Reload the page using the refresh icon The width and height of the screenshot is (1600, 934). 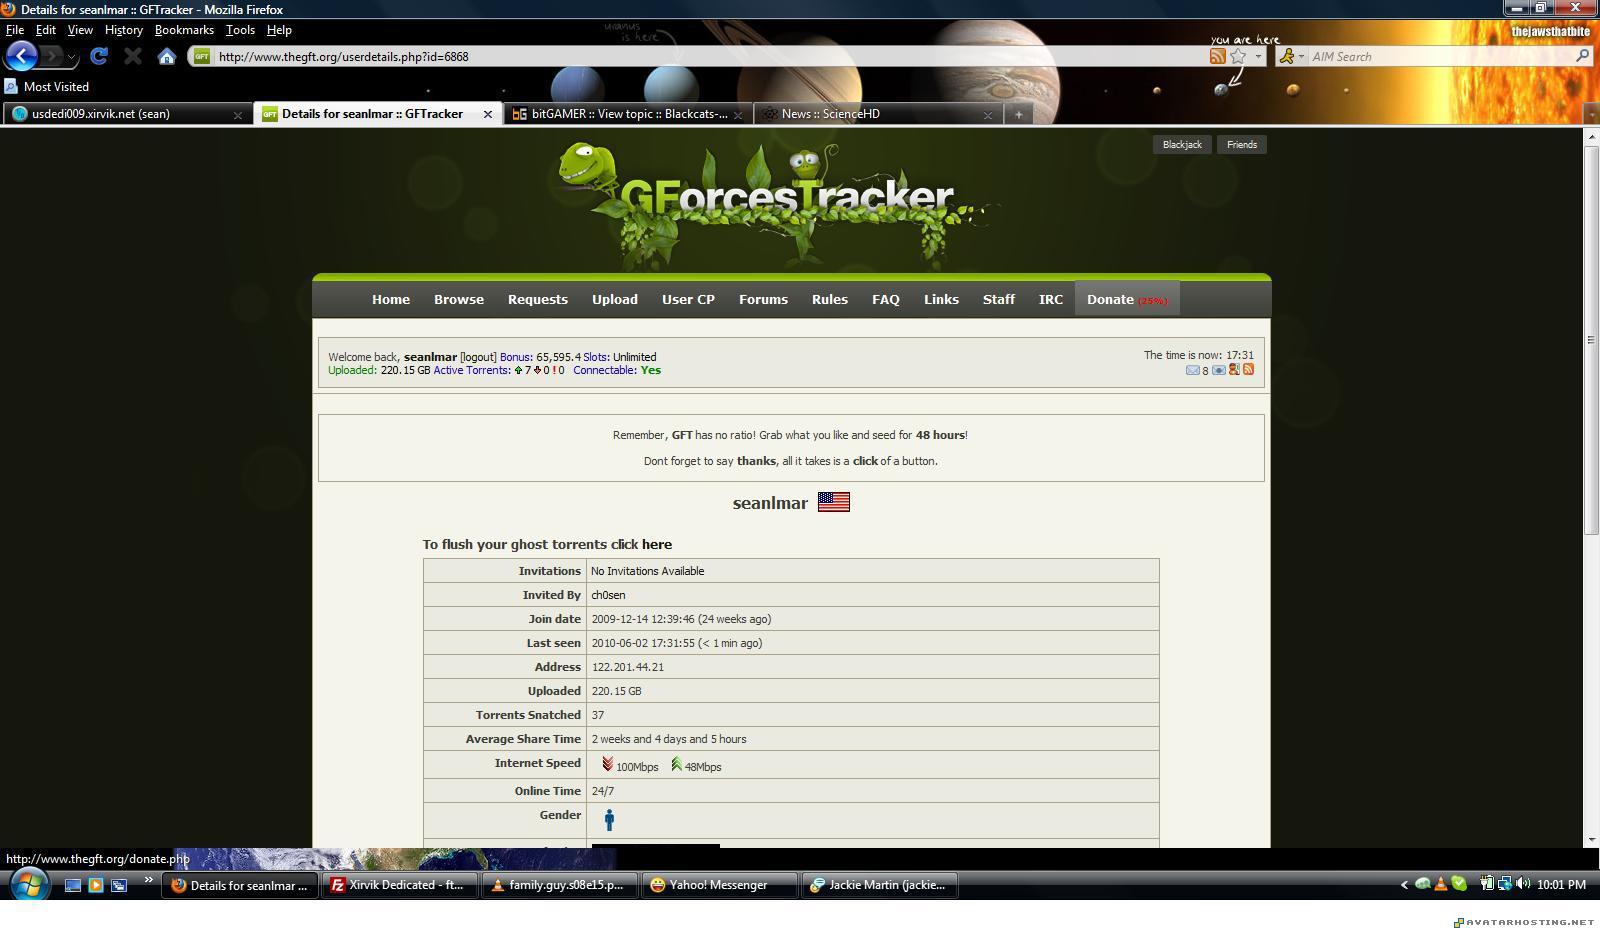click(x=98, y=56)
